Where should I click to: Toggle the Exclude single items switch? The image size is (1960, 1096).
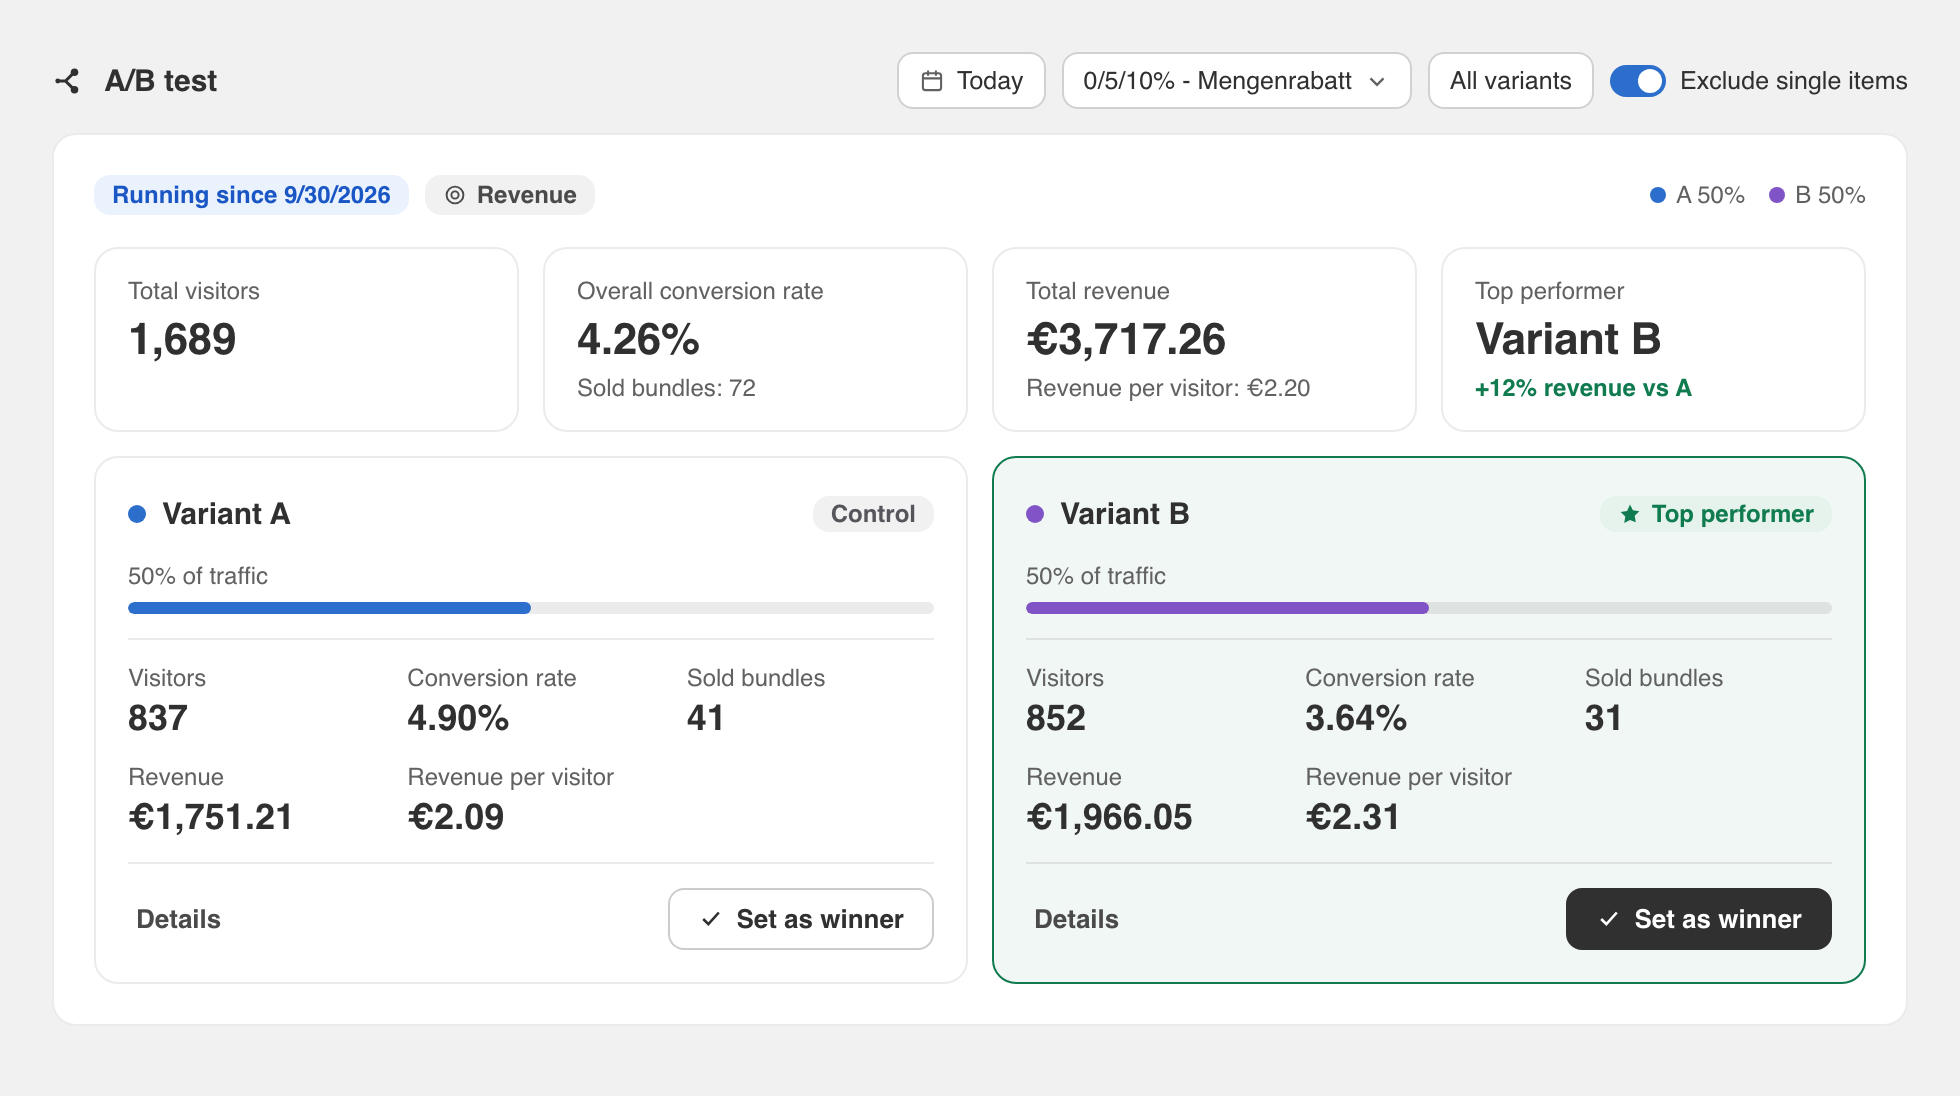[1638, 81]
